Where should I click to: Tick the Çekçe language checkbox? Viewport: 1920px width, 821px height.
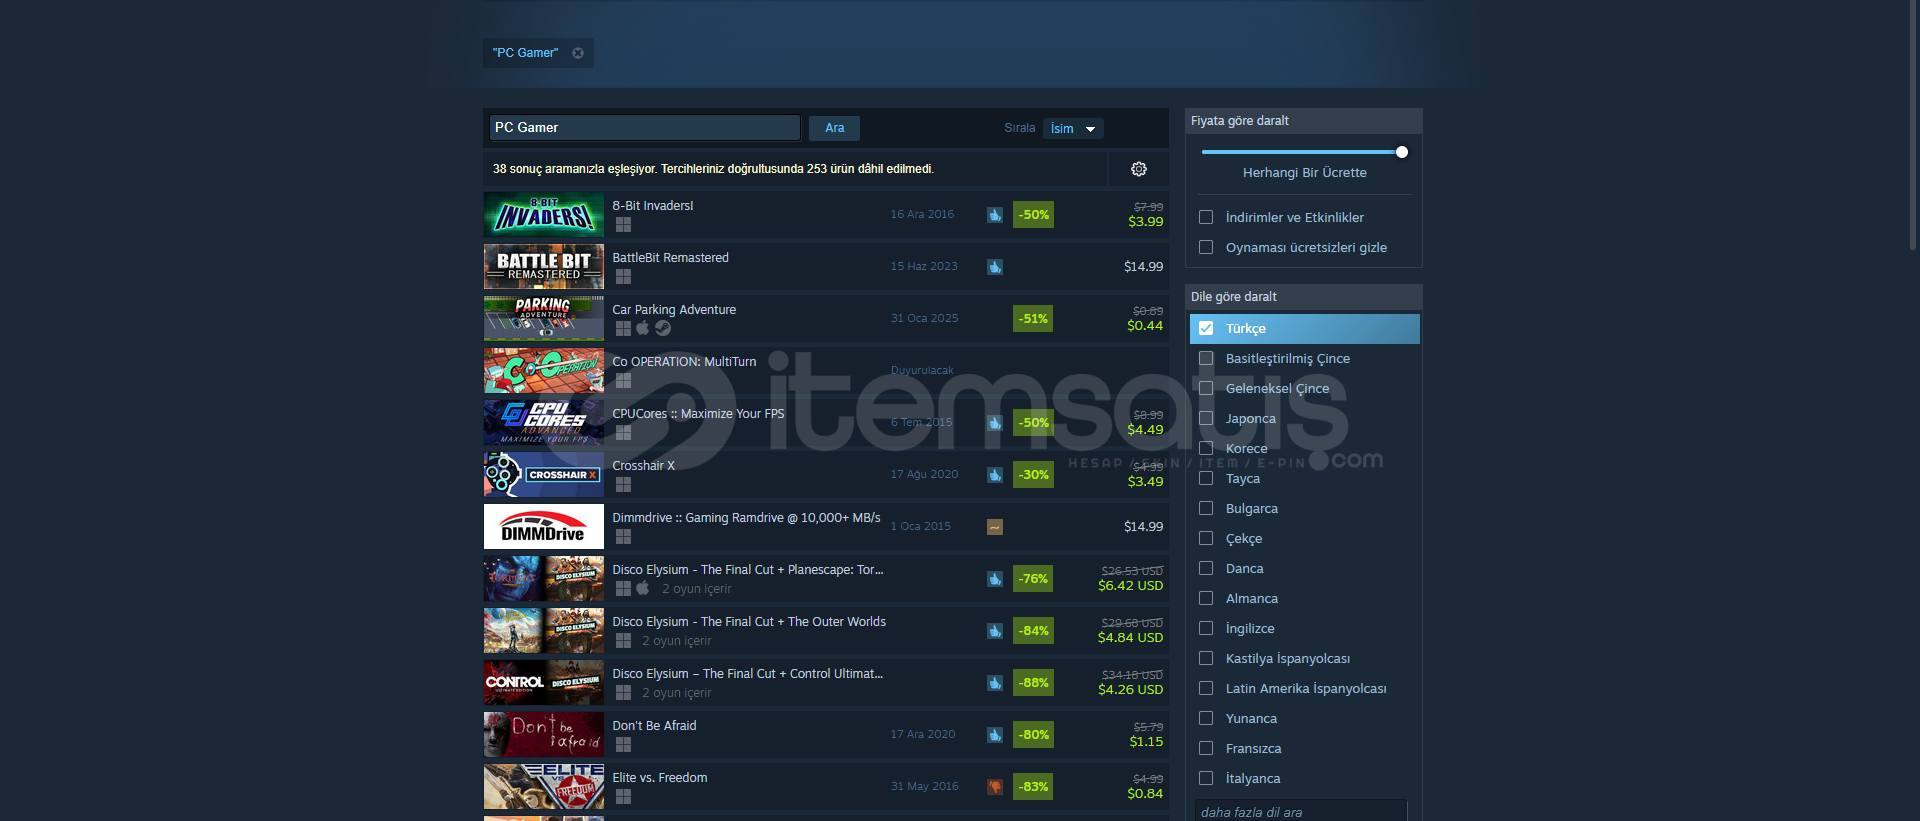pyautogui.click(x=1206, y=538)
